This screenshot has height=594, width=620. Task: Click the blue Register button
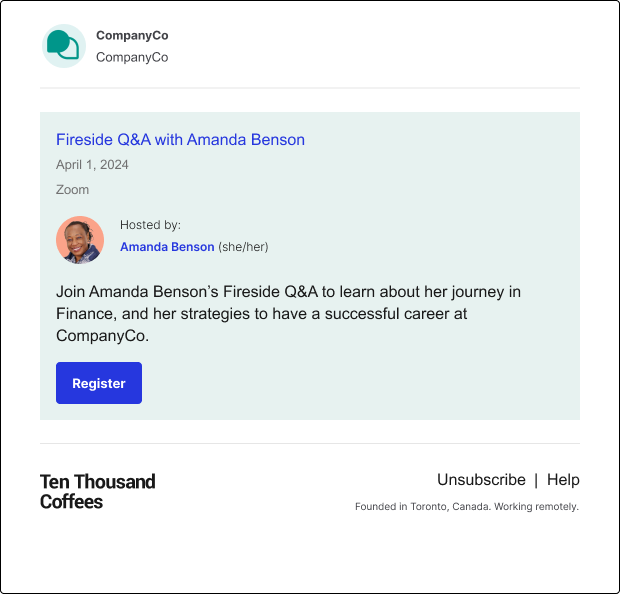point(99,383)
